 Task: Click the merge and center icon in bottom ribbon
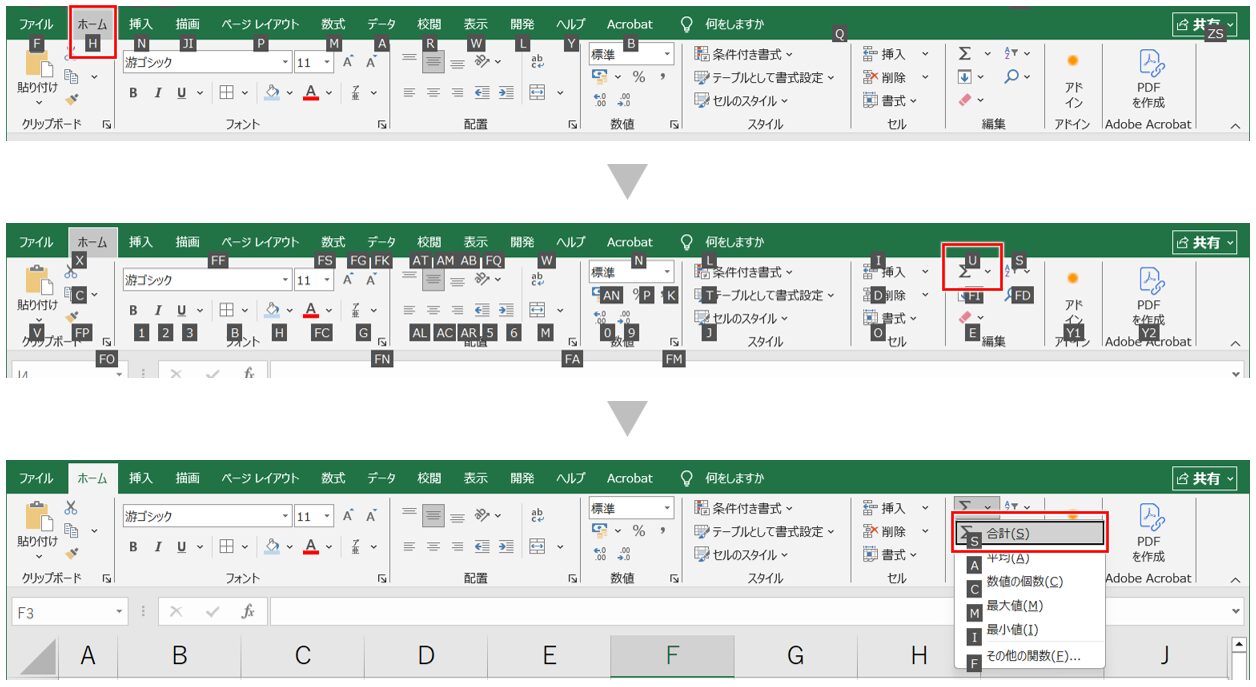pos(537,546)
